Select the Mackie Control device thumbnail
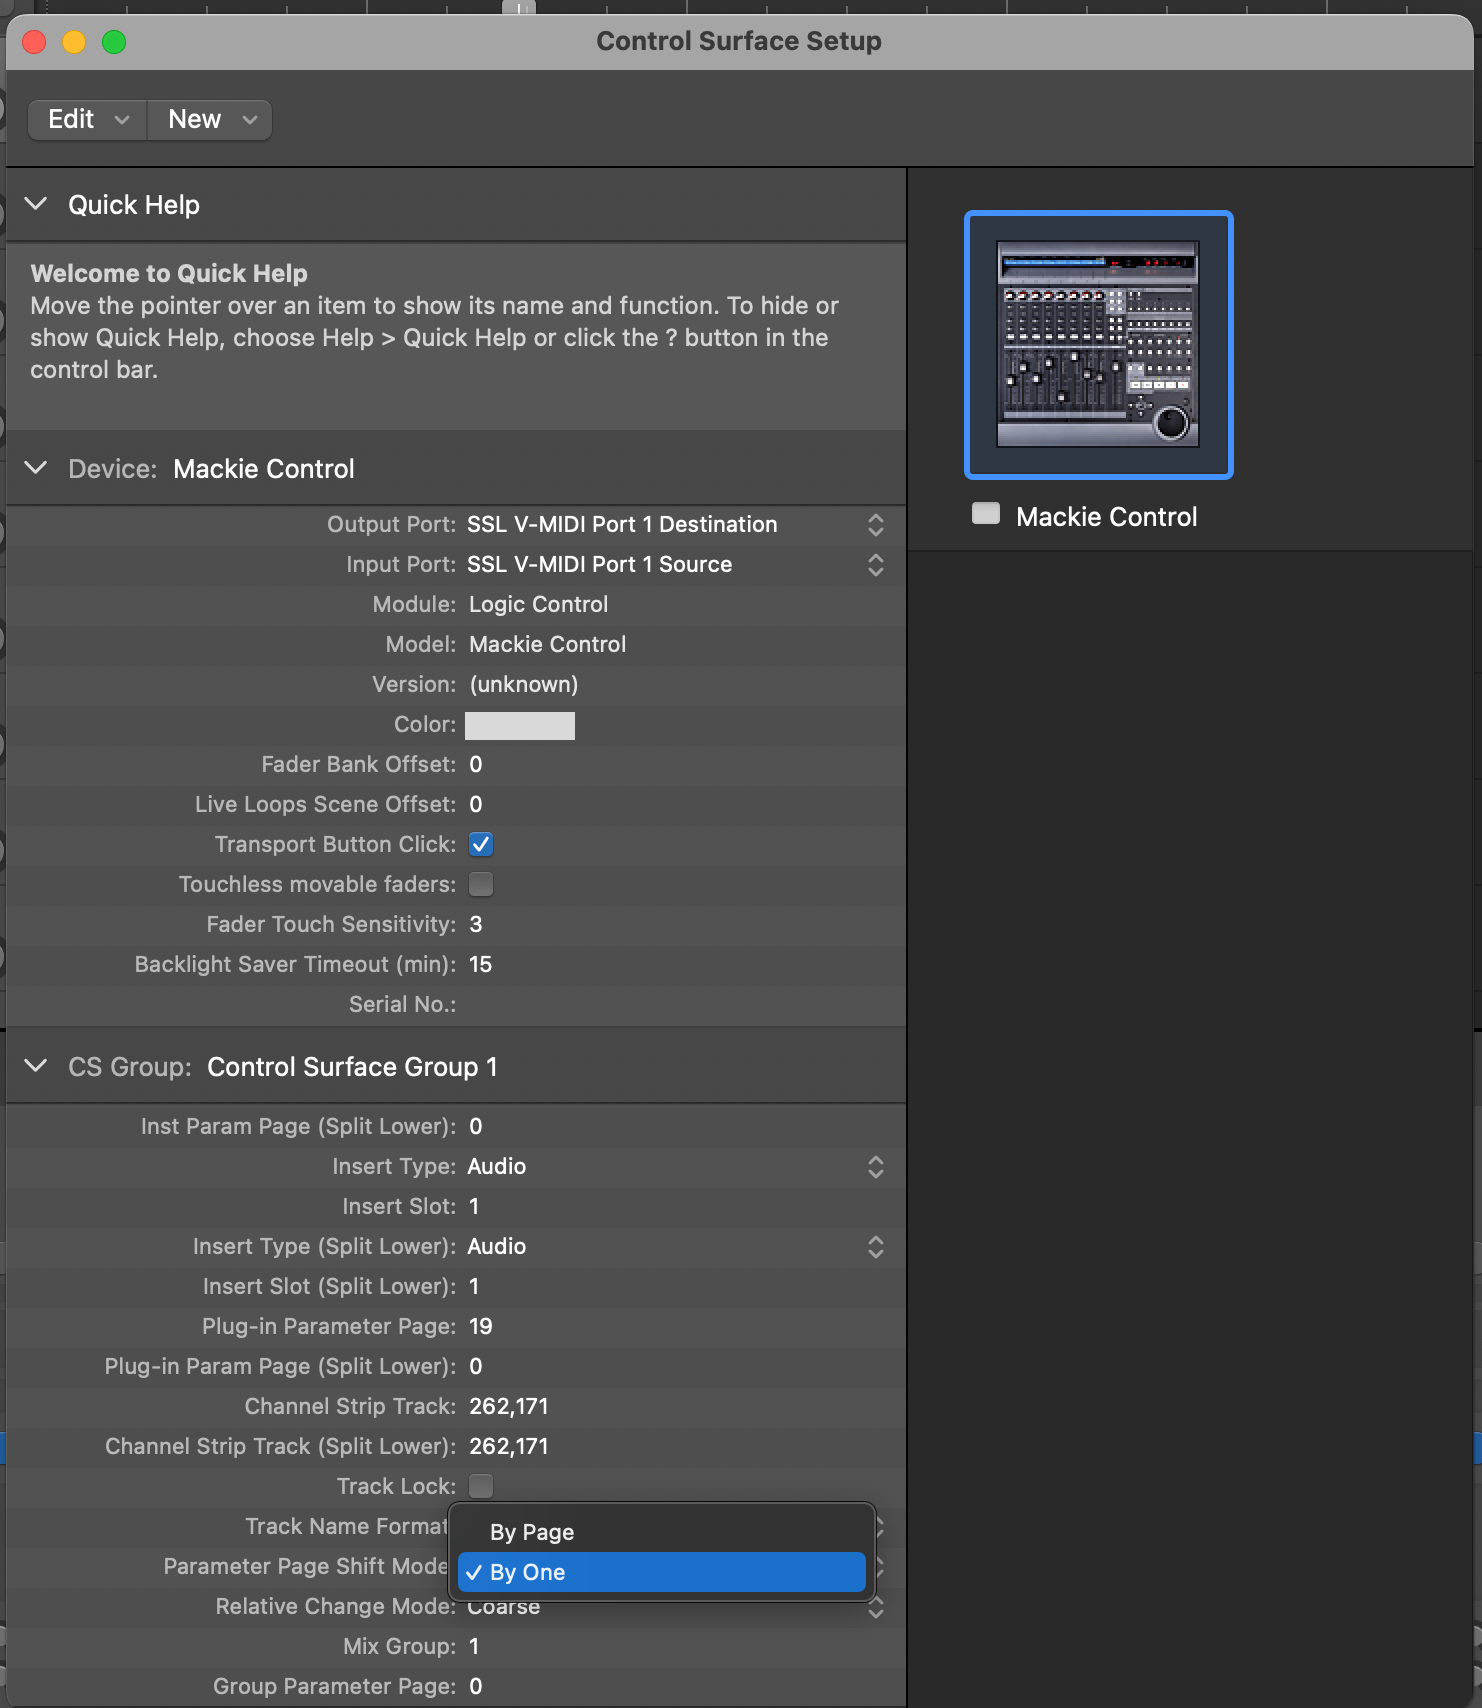Screen dimensions: 1482x1708 pos(1098,345)
